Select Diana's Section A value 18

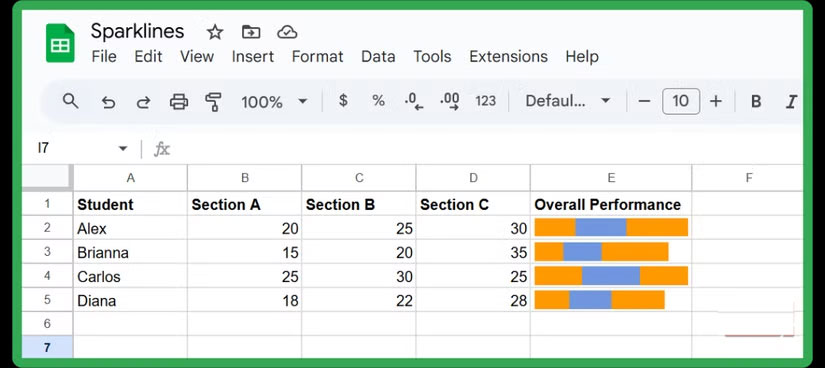click(245, 300)
